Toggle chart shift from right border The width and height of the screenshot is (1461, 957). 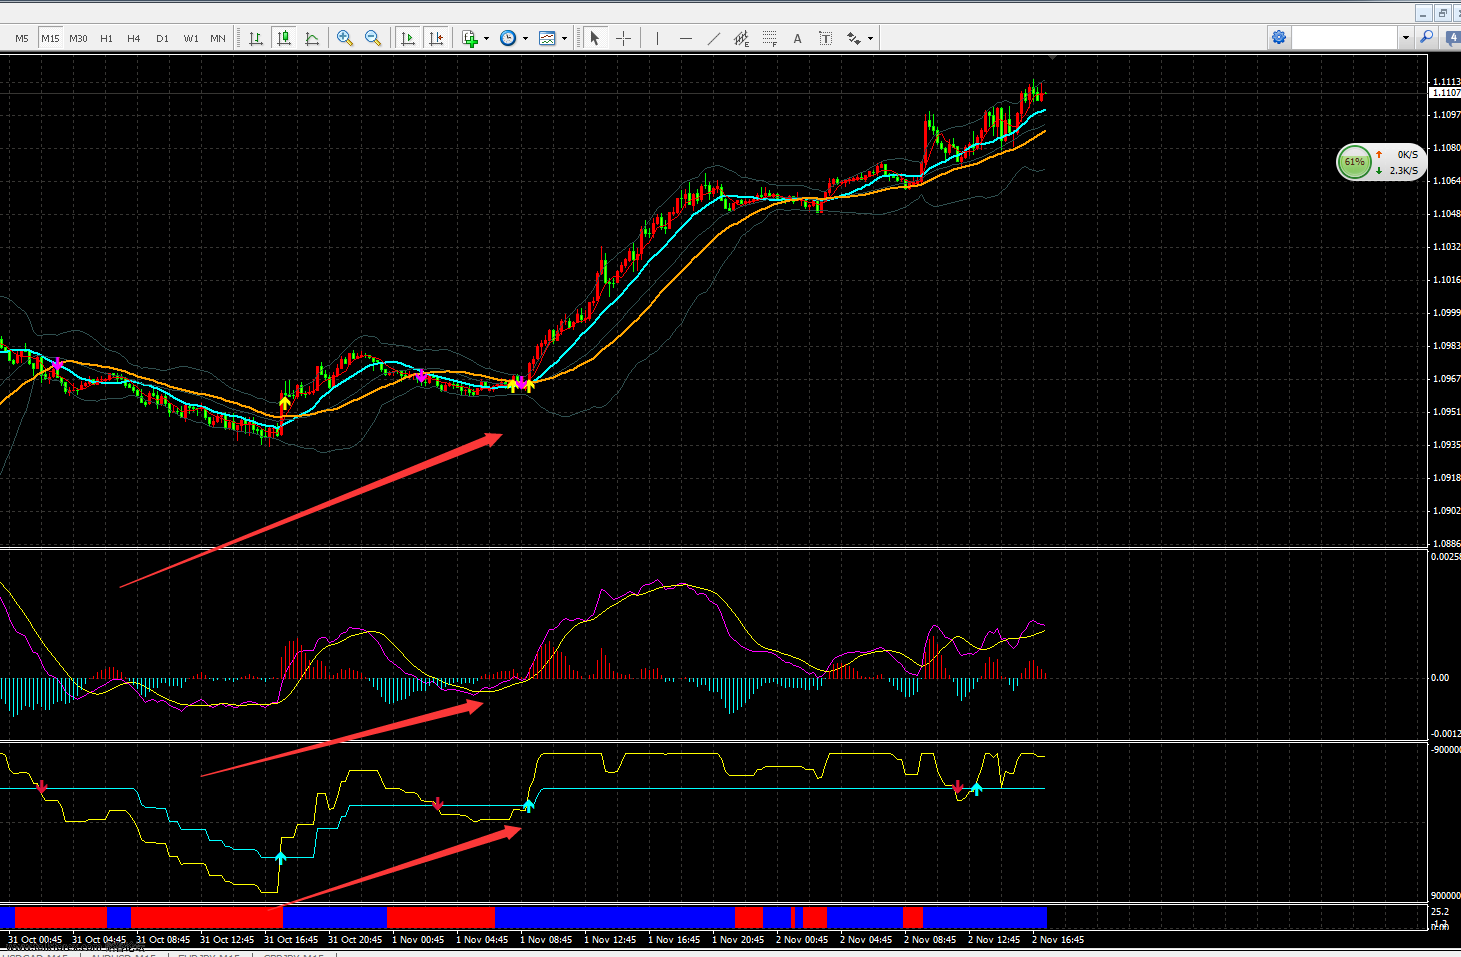pyautogui.click(x=436, y=38)
